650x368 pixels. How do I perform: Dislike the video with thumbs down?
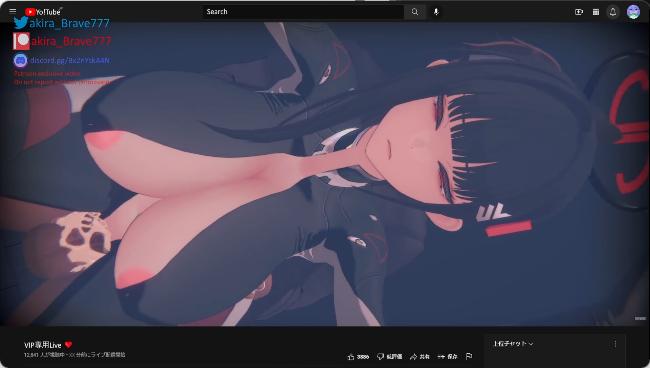pos(390,356)
